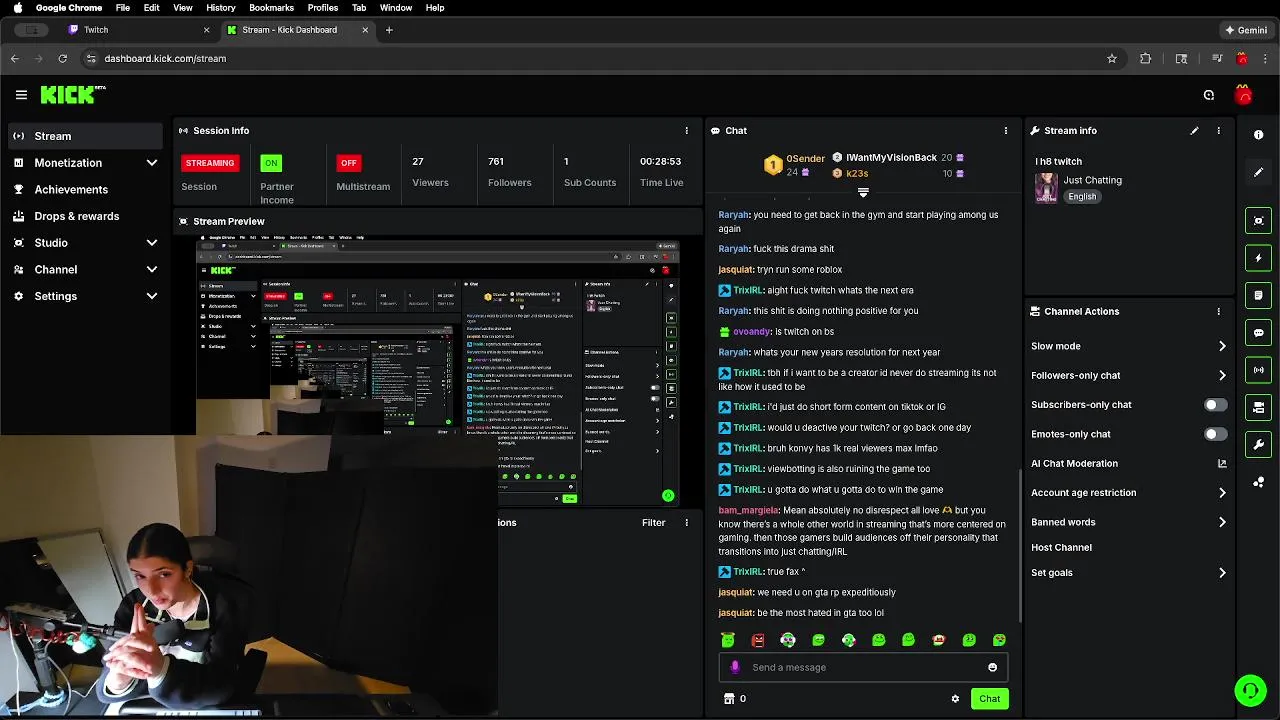
Task: Toggle the Partner Income ON badge
Action: 270,163
